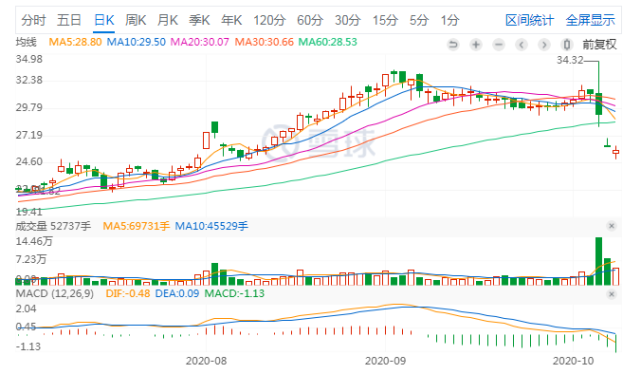Open the 前复权 adjustment dropdown
Screen dimensions: 641x374
[599, 44]
